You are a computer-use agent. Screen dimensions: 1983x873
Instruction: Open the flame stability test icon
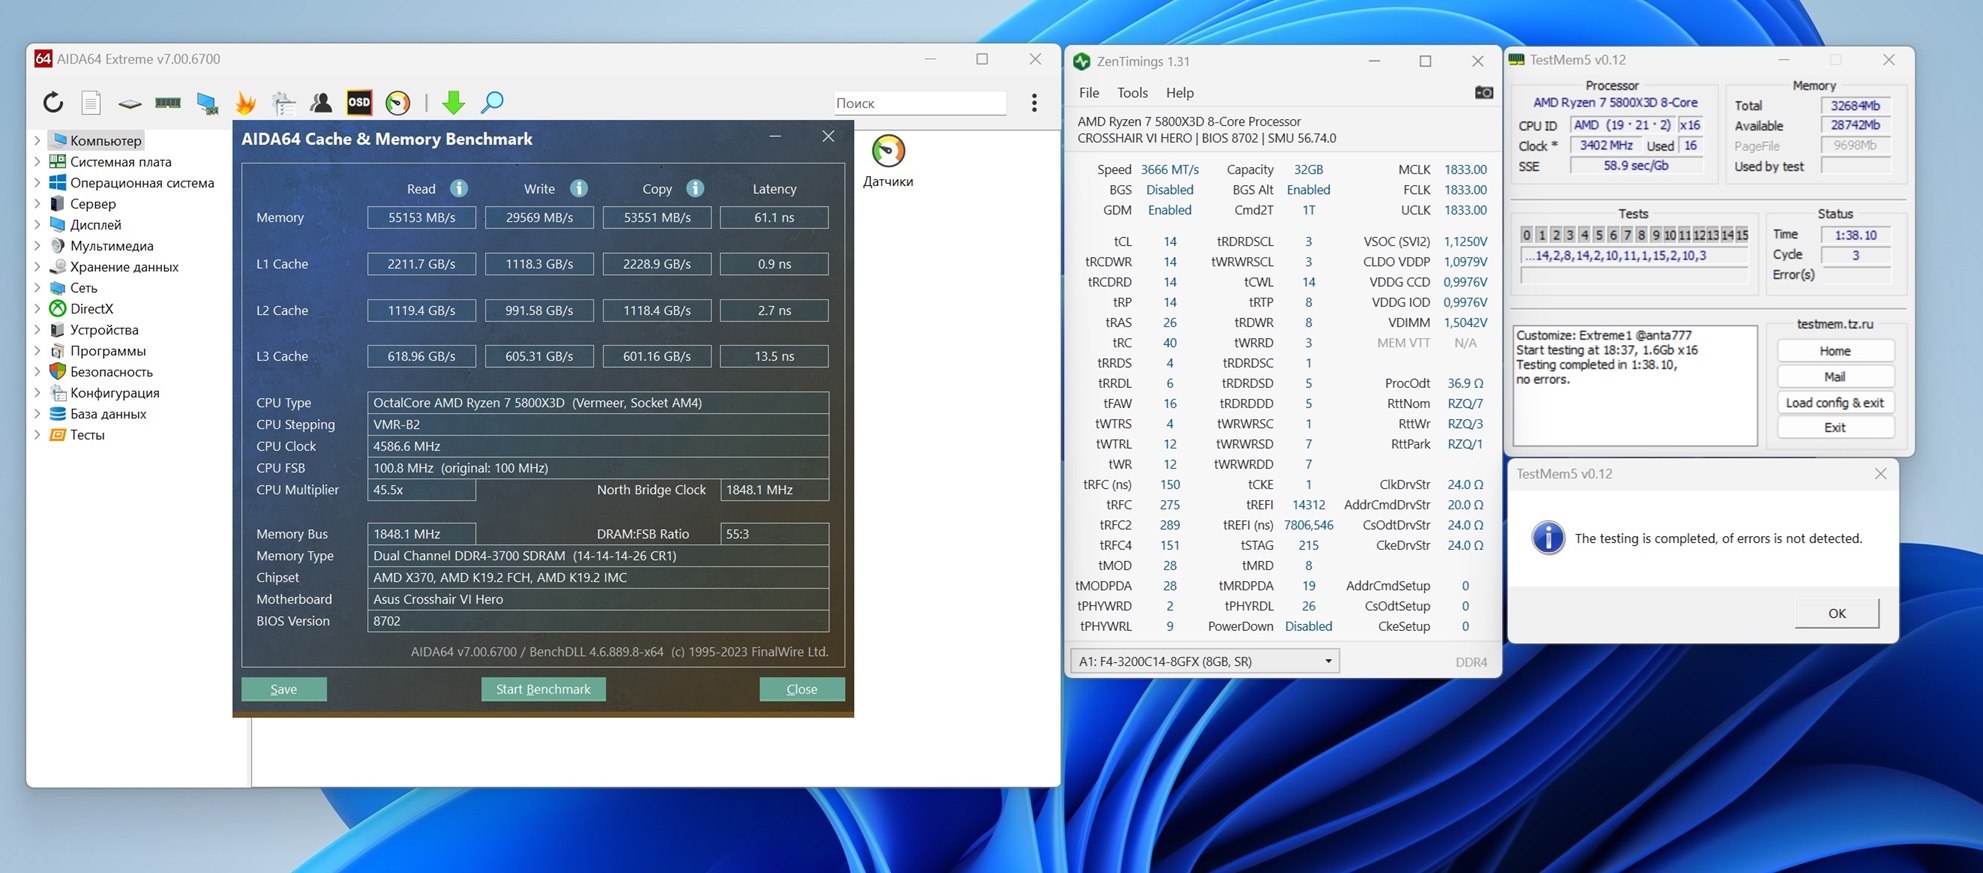pyautogui.click(x=245, y=102)
